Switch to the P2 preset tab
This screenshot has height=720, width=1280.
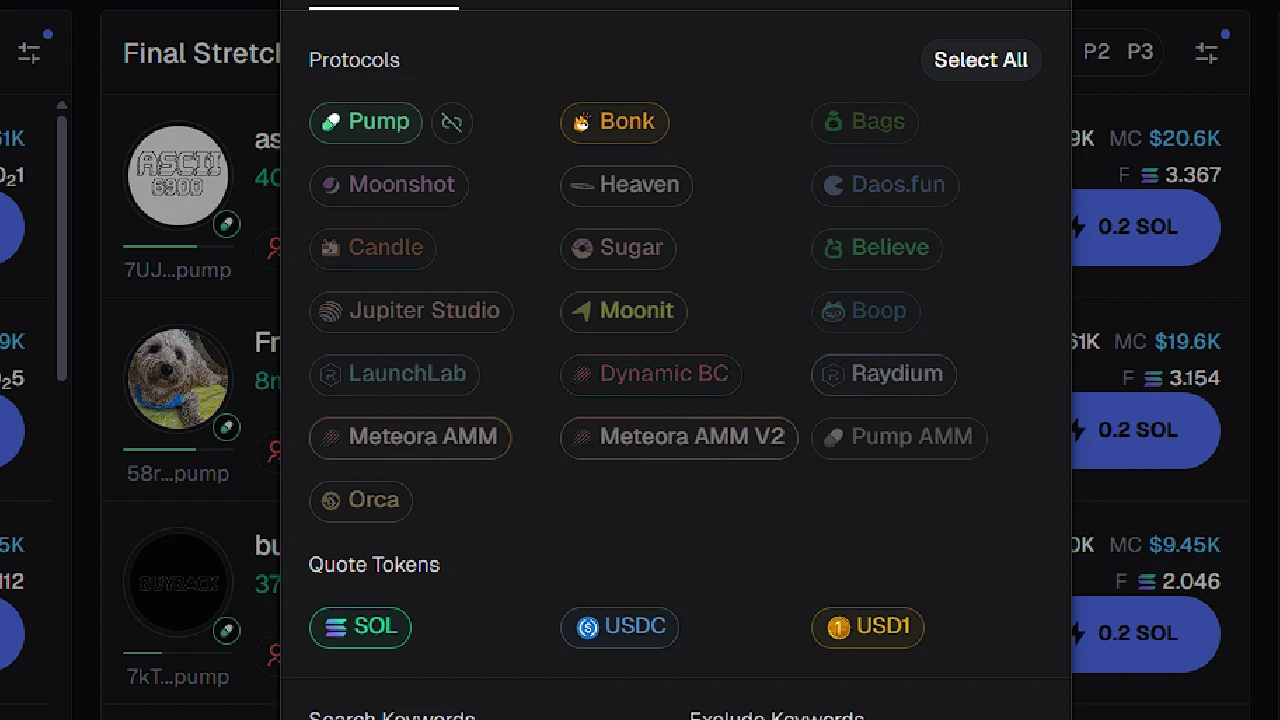pyautogui.click(x=1097, y=51)
